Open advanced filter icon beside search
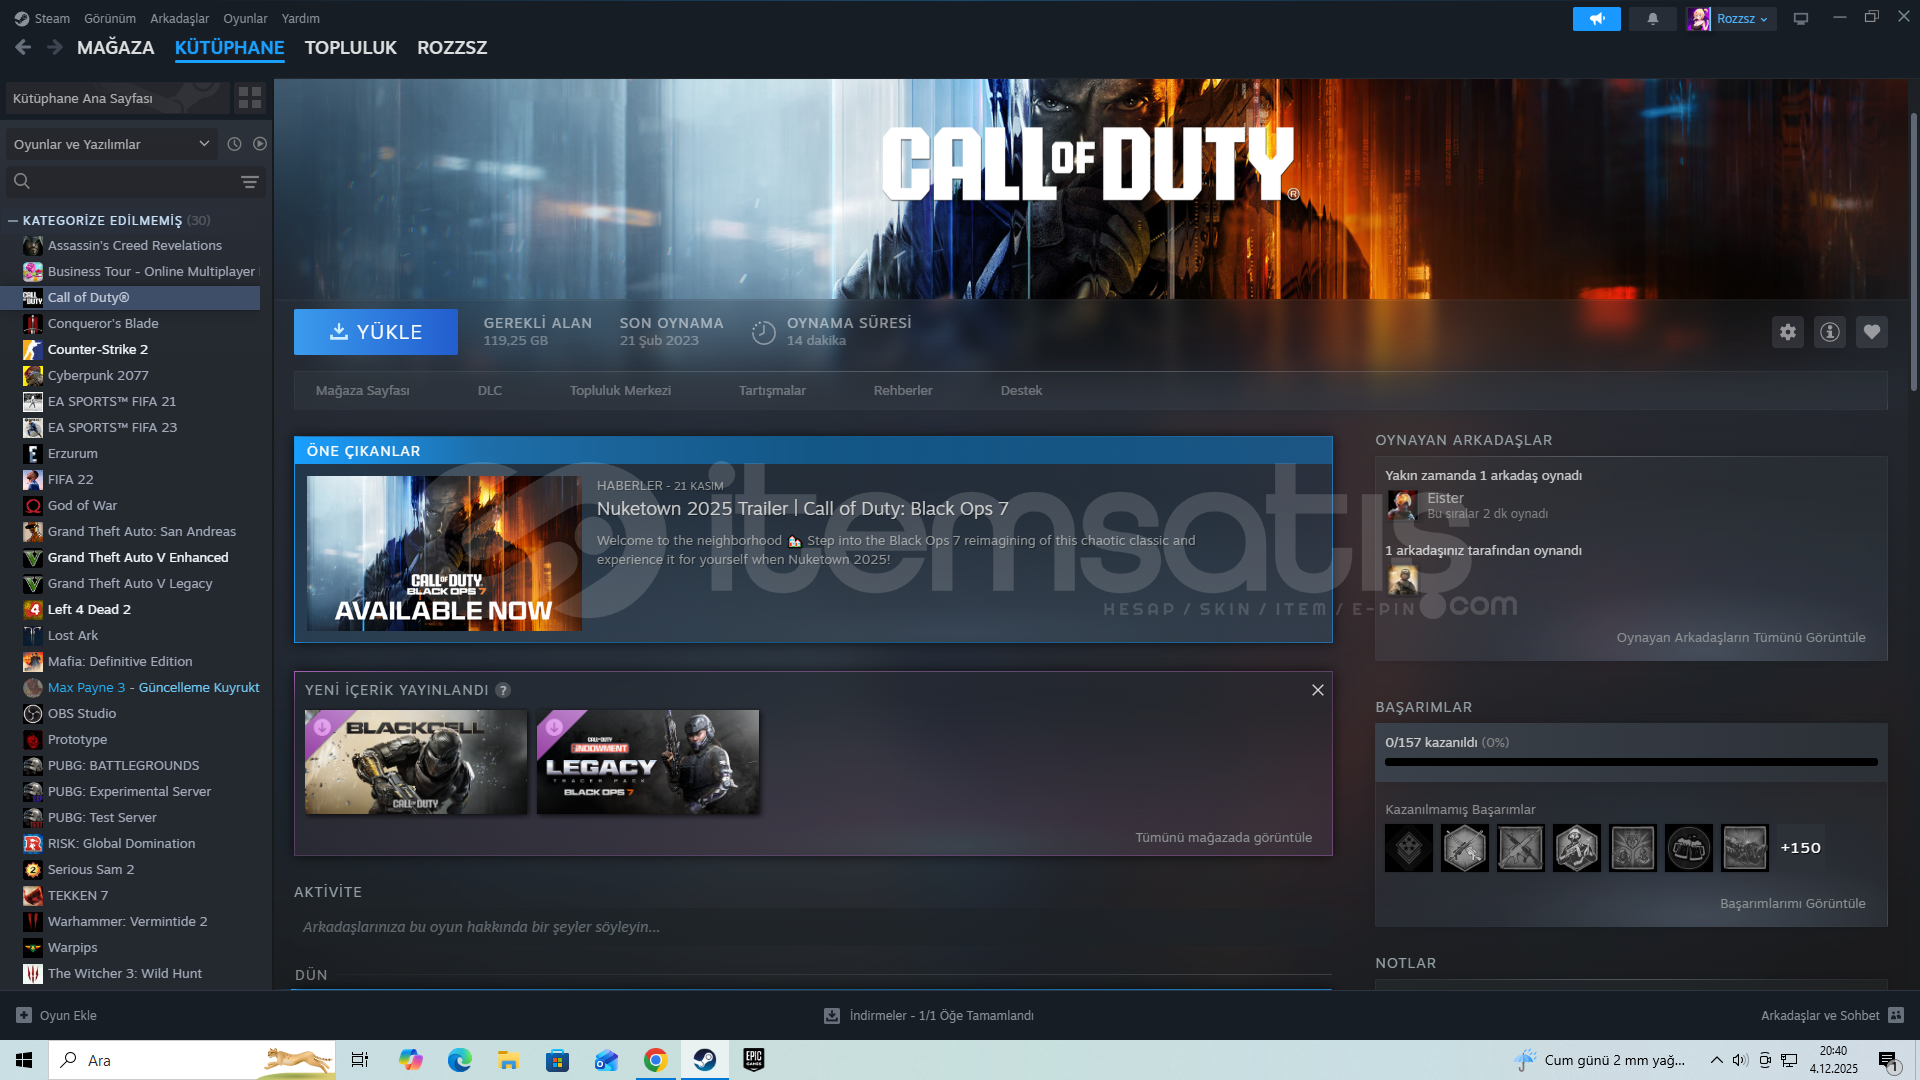This screenshot has height=1080, width=1920. (249, 182)
